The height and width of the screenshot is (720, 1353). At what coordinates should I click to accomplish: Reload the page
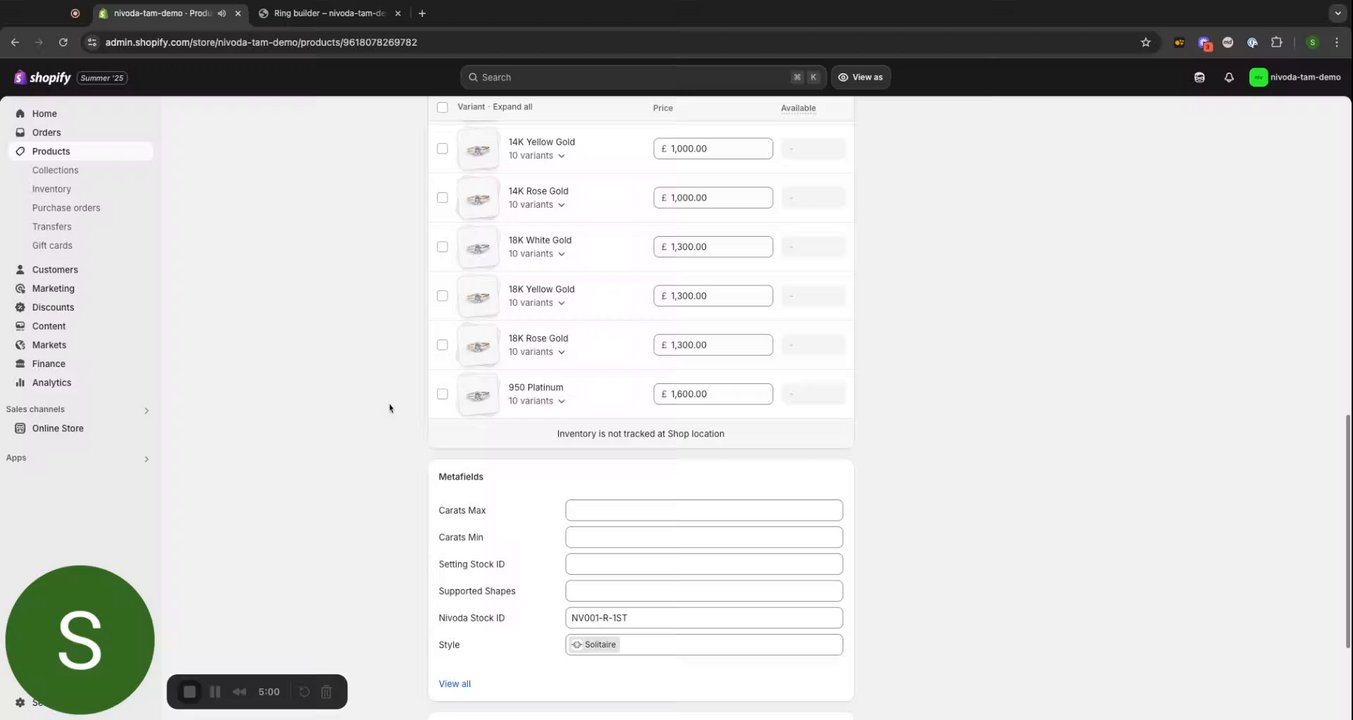coord(63,42)
